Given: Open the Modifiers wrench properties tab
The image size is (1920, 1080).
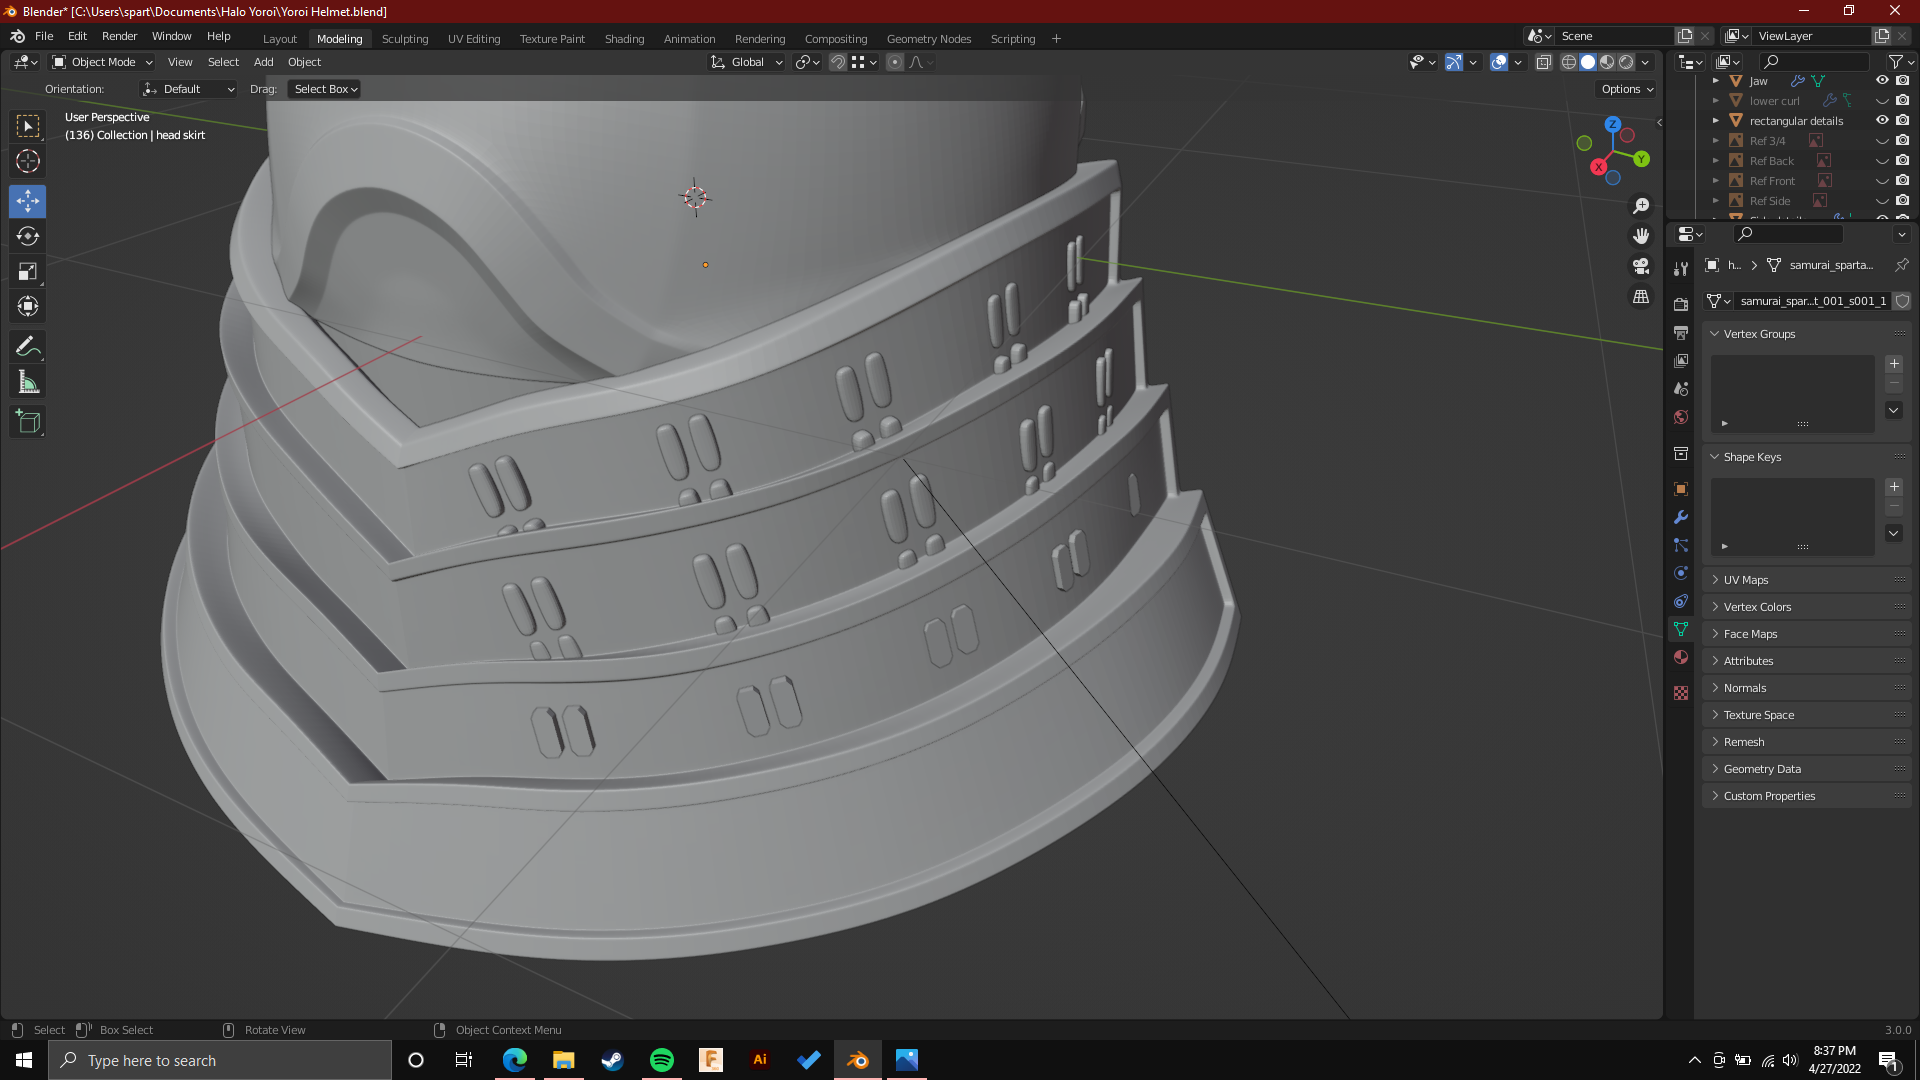Looking at the screenshot, I should [1681, 517].
